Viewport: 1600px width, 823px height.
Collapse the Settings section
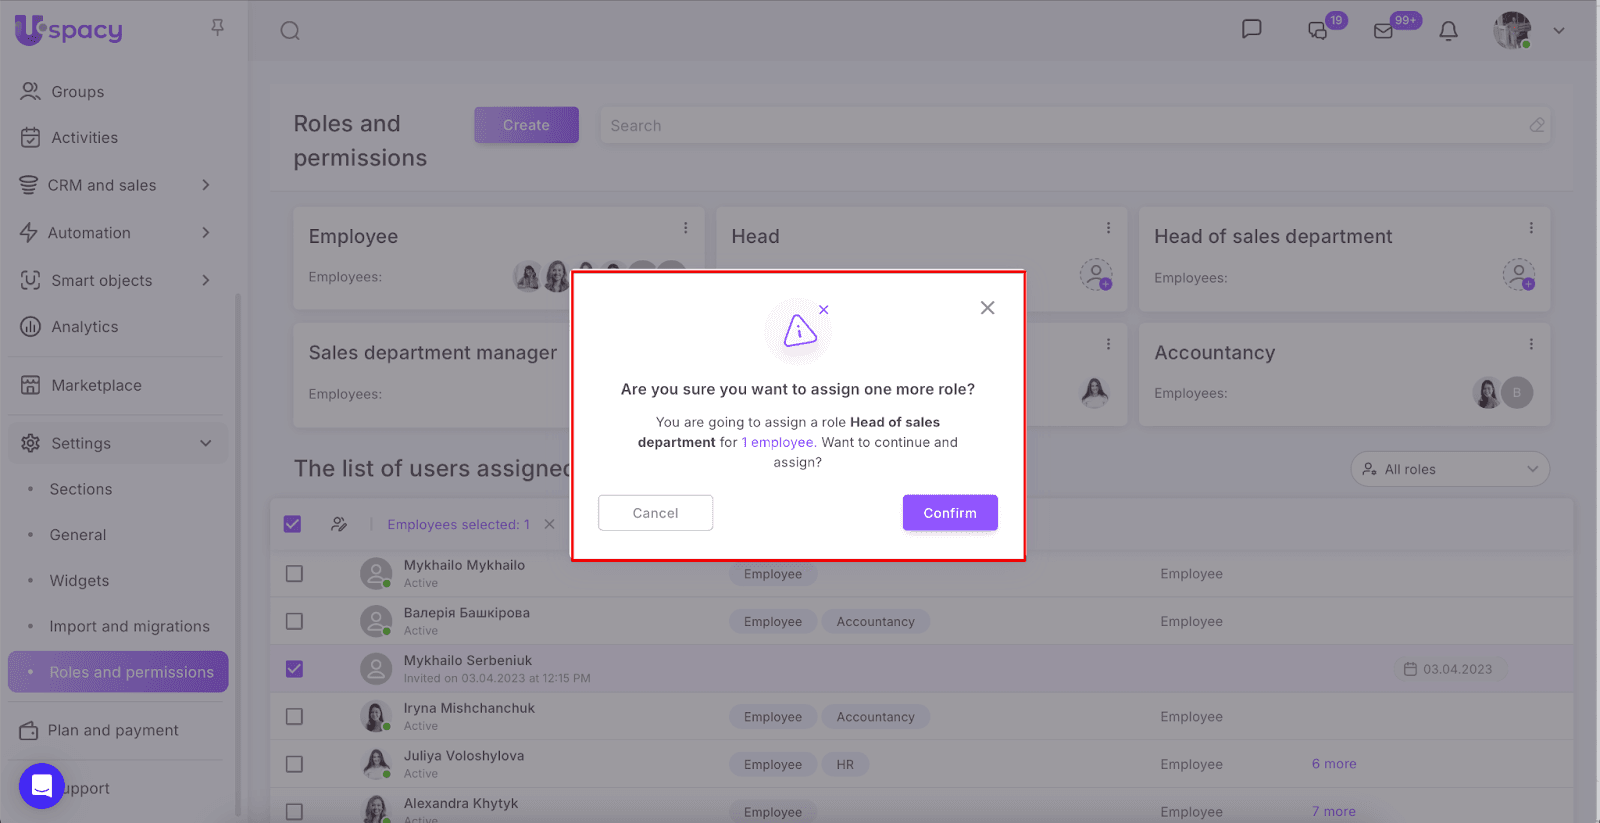tap(206, 443)
